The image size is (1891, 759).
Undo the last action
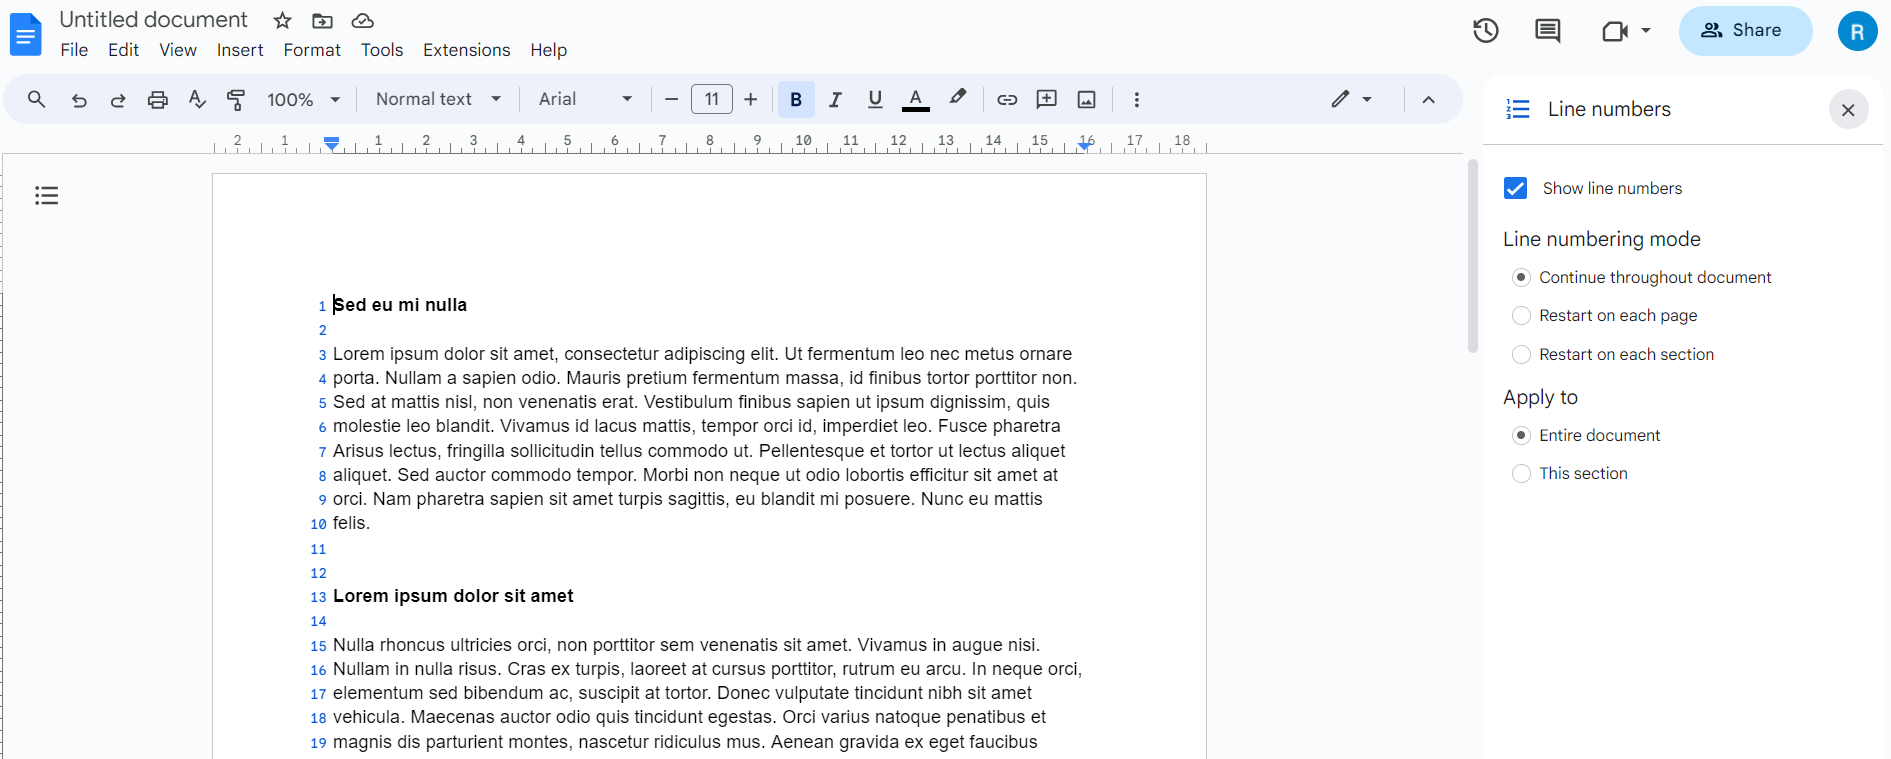point(79,99)
